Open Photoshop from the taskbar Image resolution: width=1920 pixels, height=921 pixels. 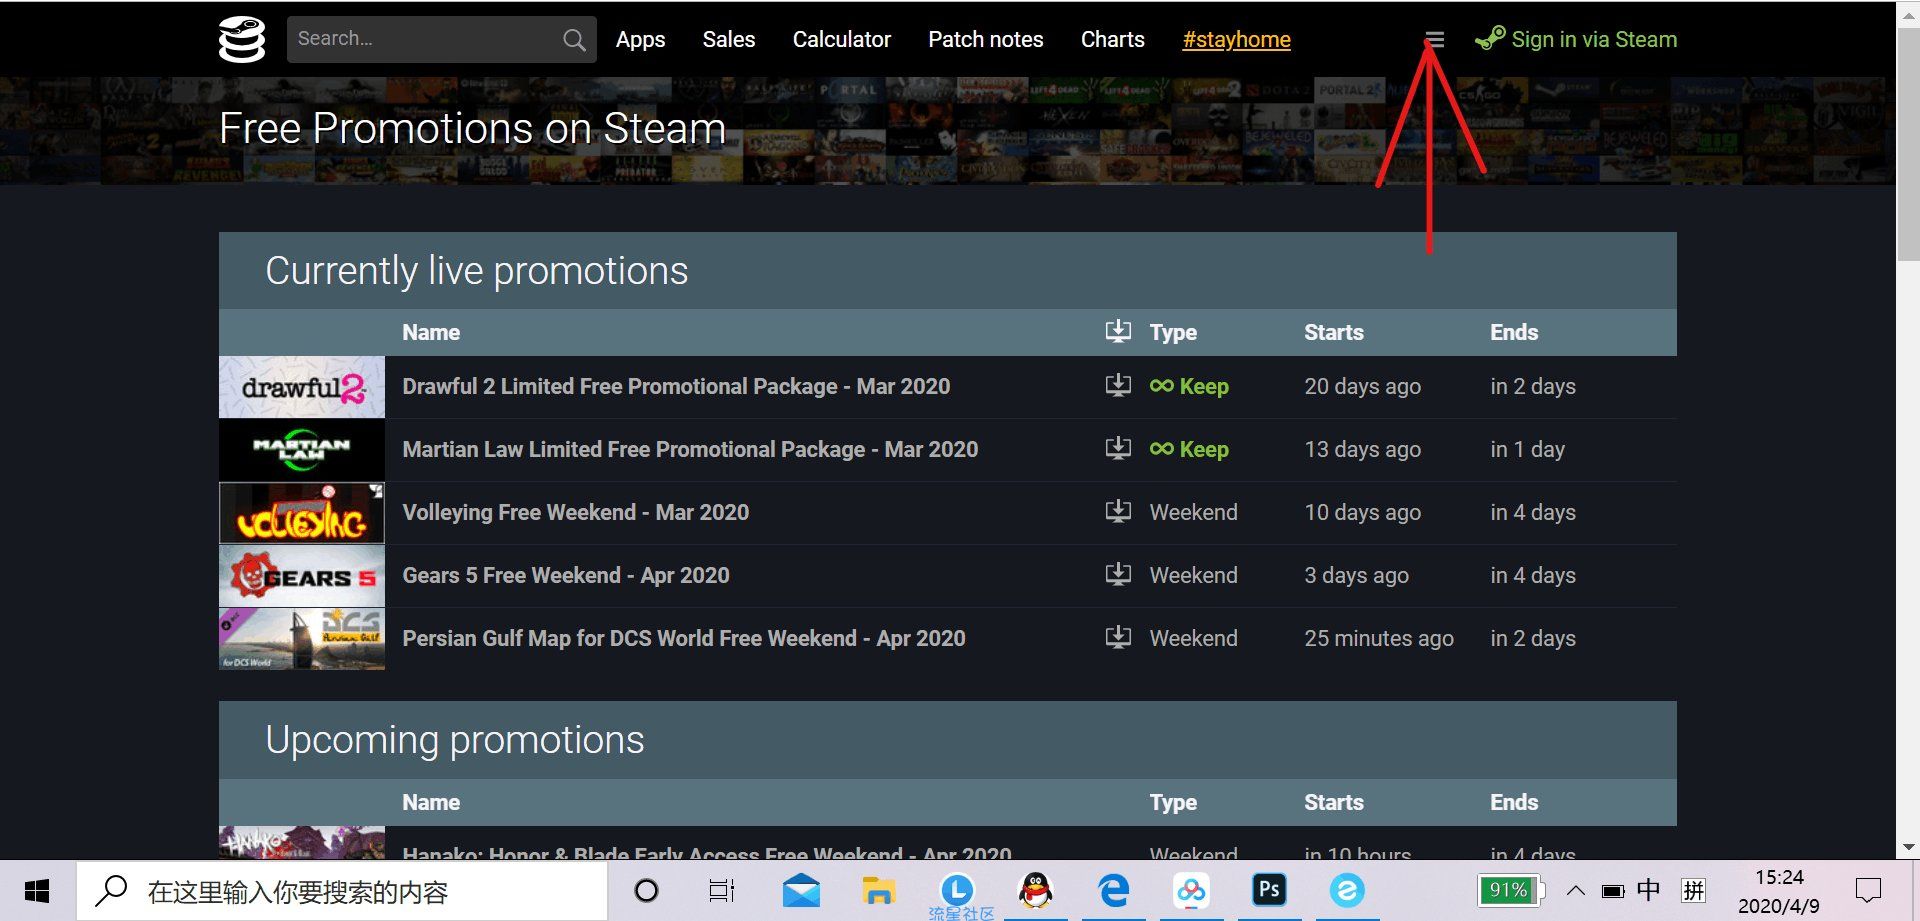1269,890
